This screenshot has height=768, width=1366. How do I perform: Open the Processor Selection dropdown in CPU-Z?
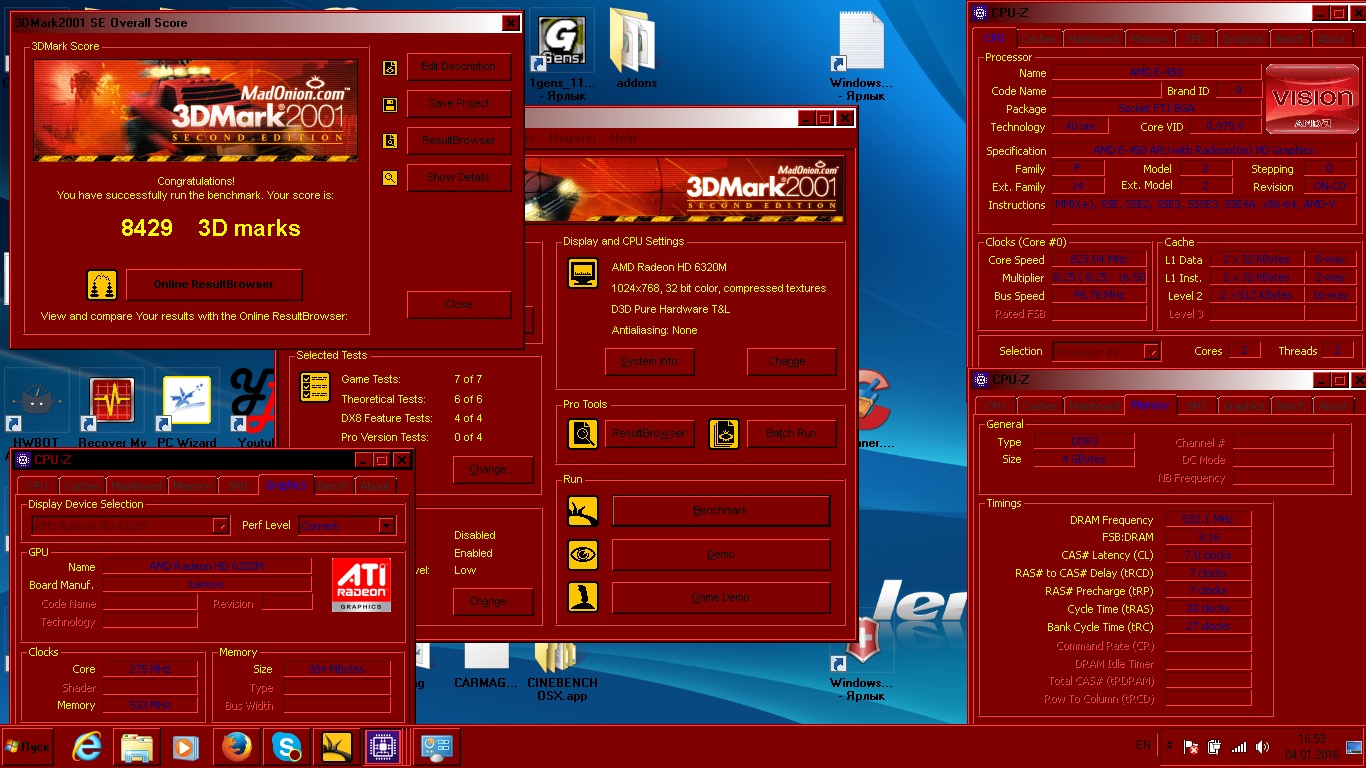coord(1152,352)
